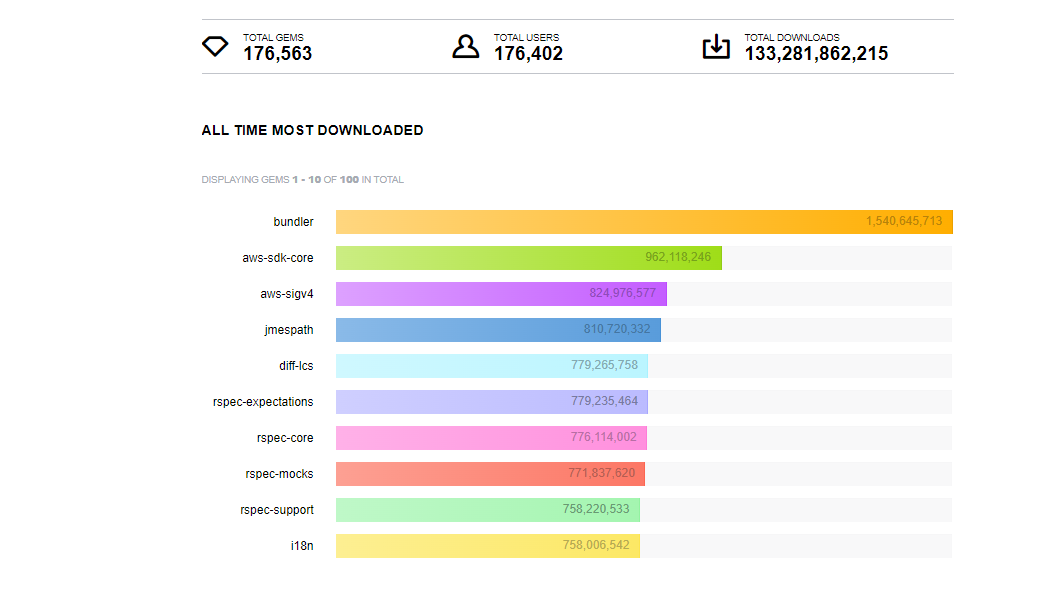The image size is (1038, 604).
Task: Open the i18n gem link
Action: pyautogui.click(x=302, y=546)
